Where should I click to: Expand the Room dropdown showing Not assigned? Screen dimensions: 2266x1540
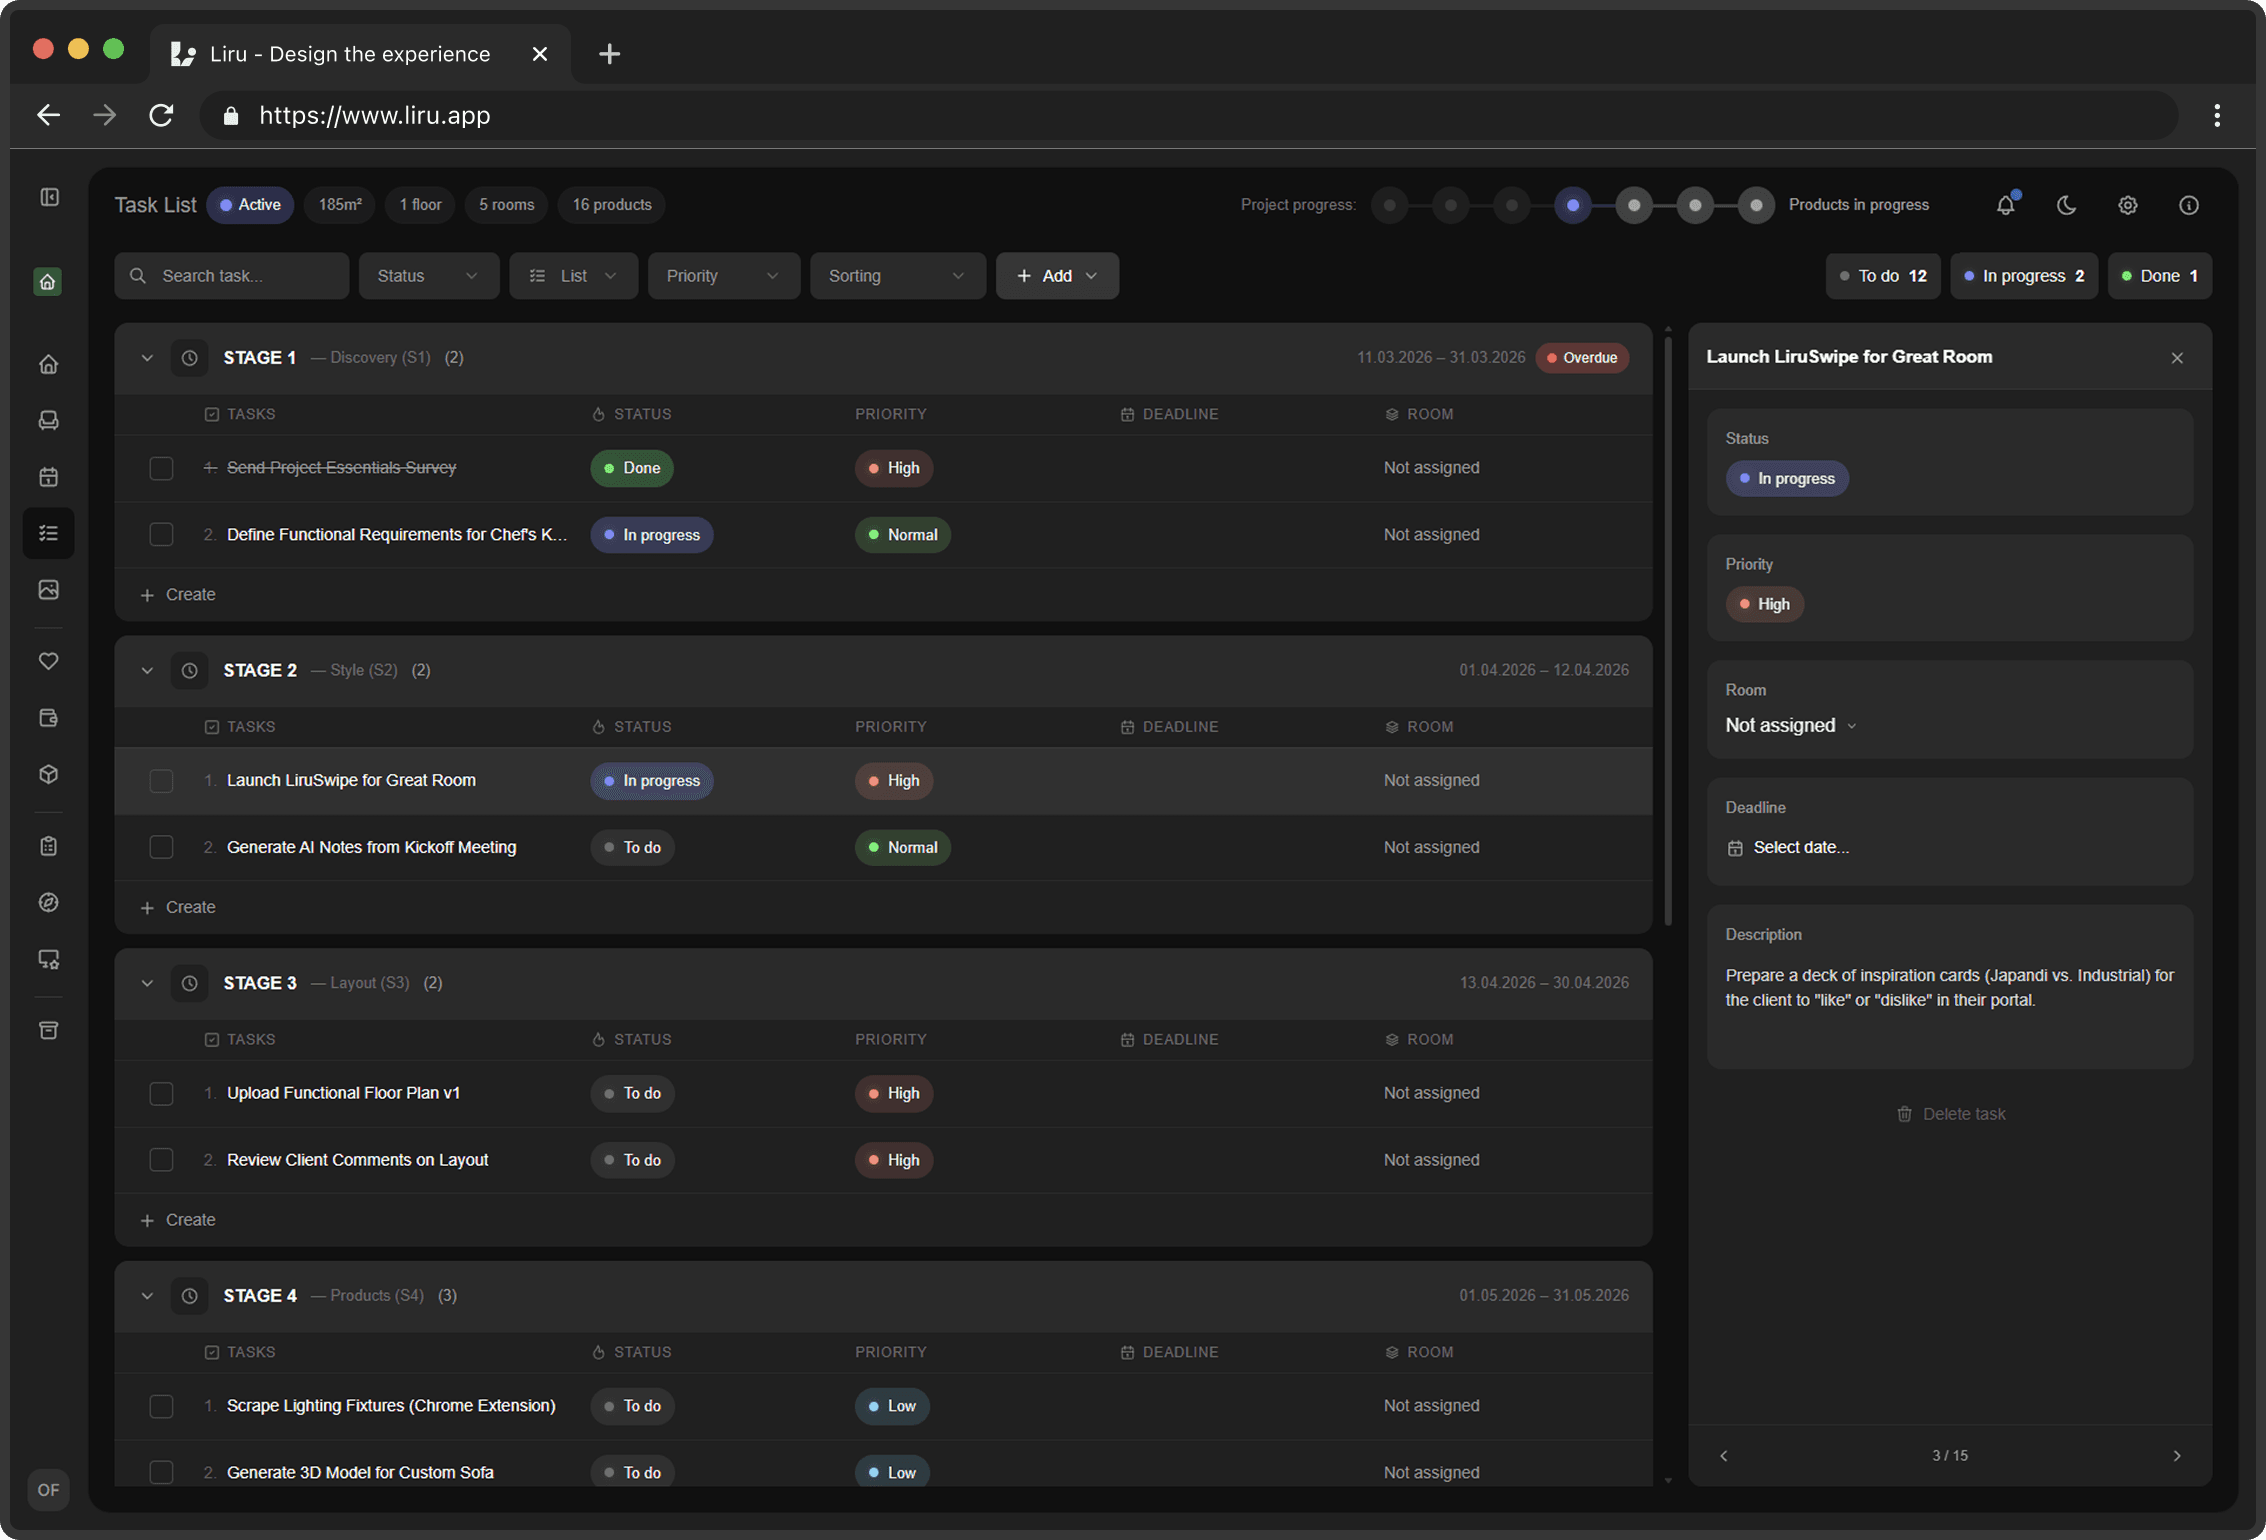tap(1791, 725)
